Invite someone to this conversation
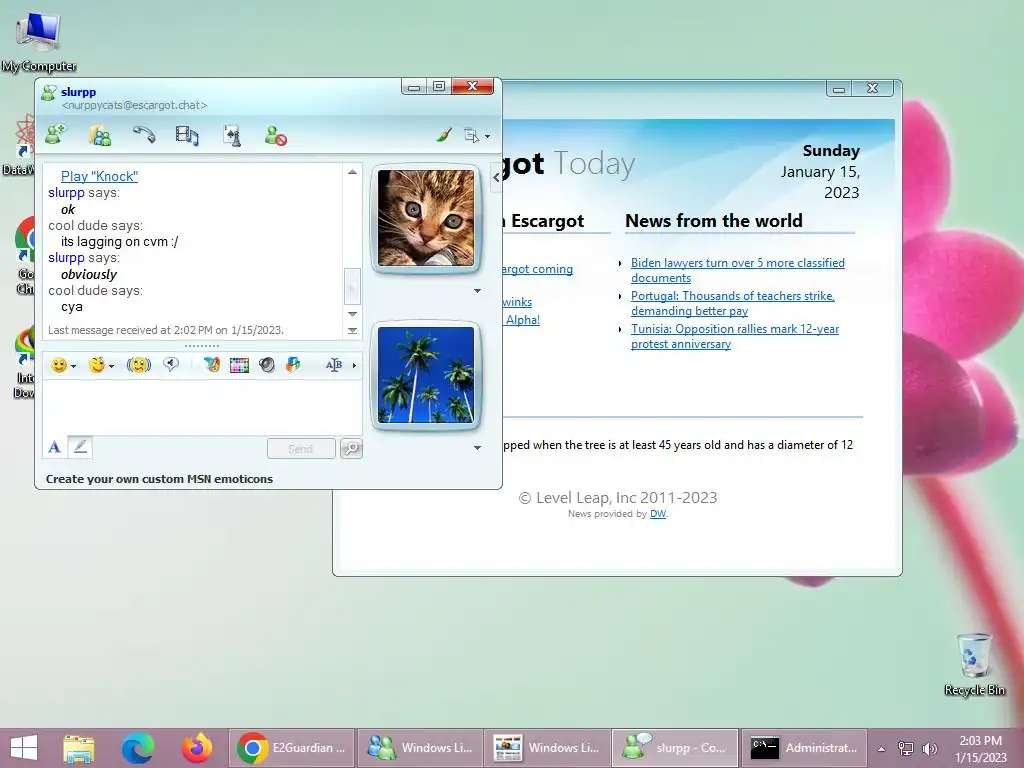The image size is (1024, 768). [56, 135]
